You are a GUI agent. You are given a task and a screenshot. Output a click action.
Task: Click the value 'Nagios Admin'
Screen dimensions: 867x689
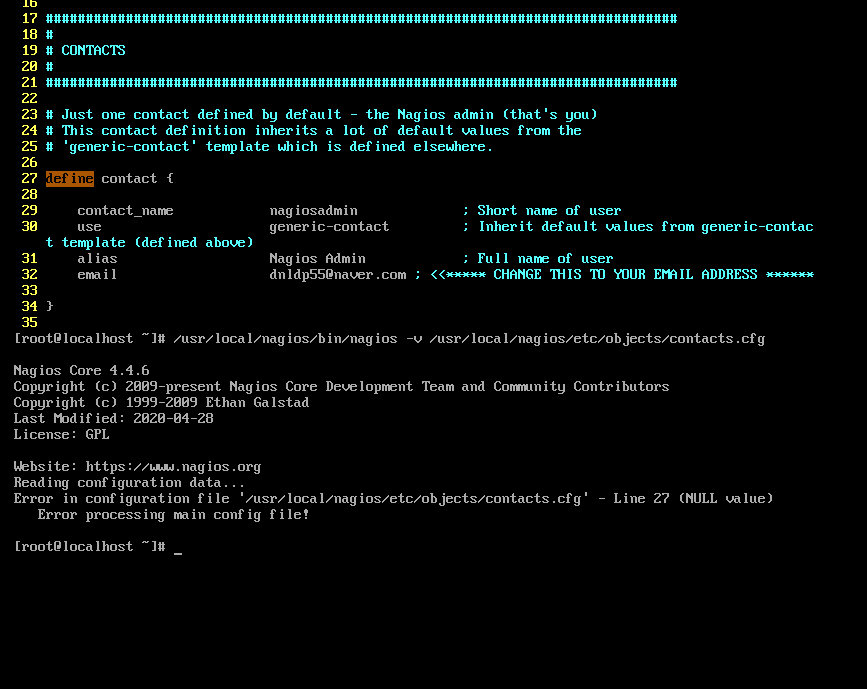pyautogui.click(x=317, y=259)
